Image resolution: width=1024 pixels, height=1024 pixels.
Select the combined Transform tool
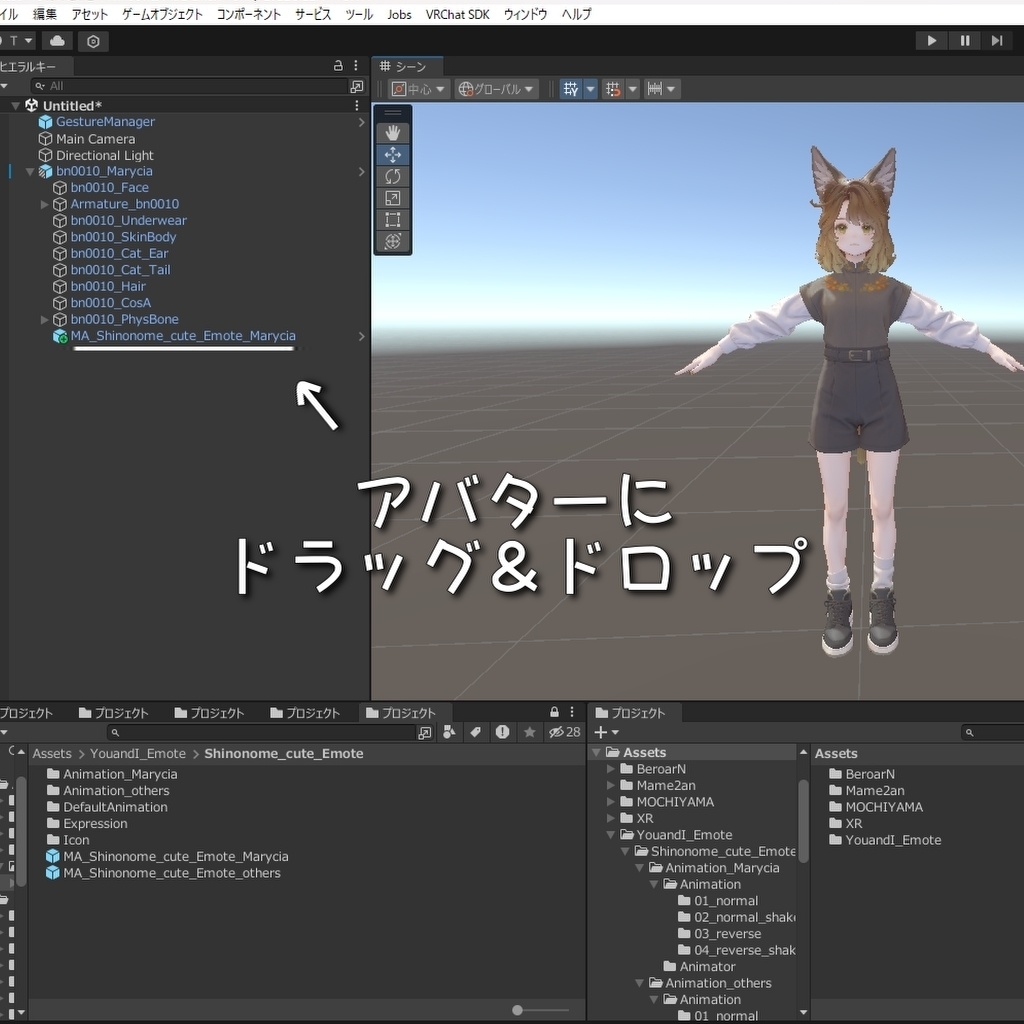point(392,241)
